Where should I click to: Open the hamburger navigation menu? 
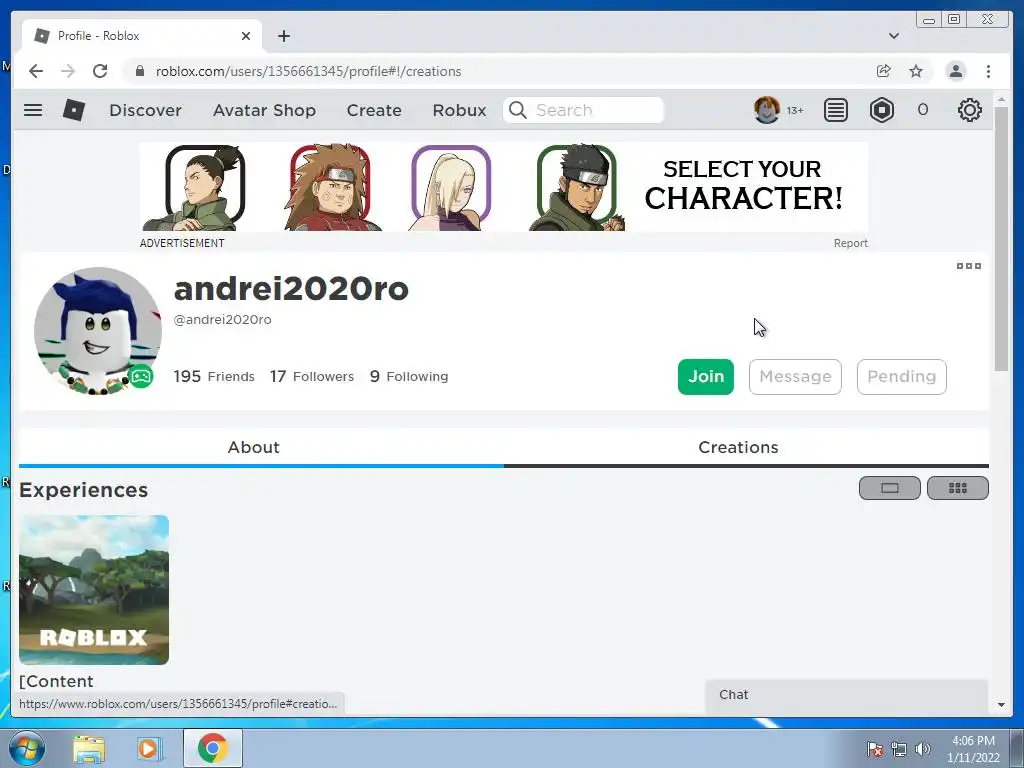33,110
